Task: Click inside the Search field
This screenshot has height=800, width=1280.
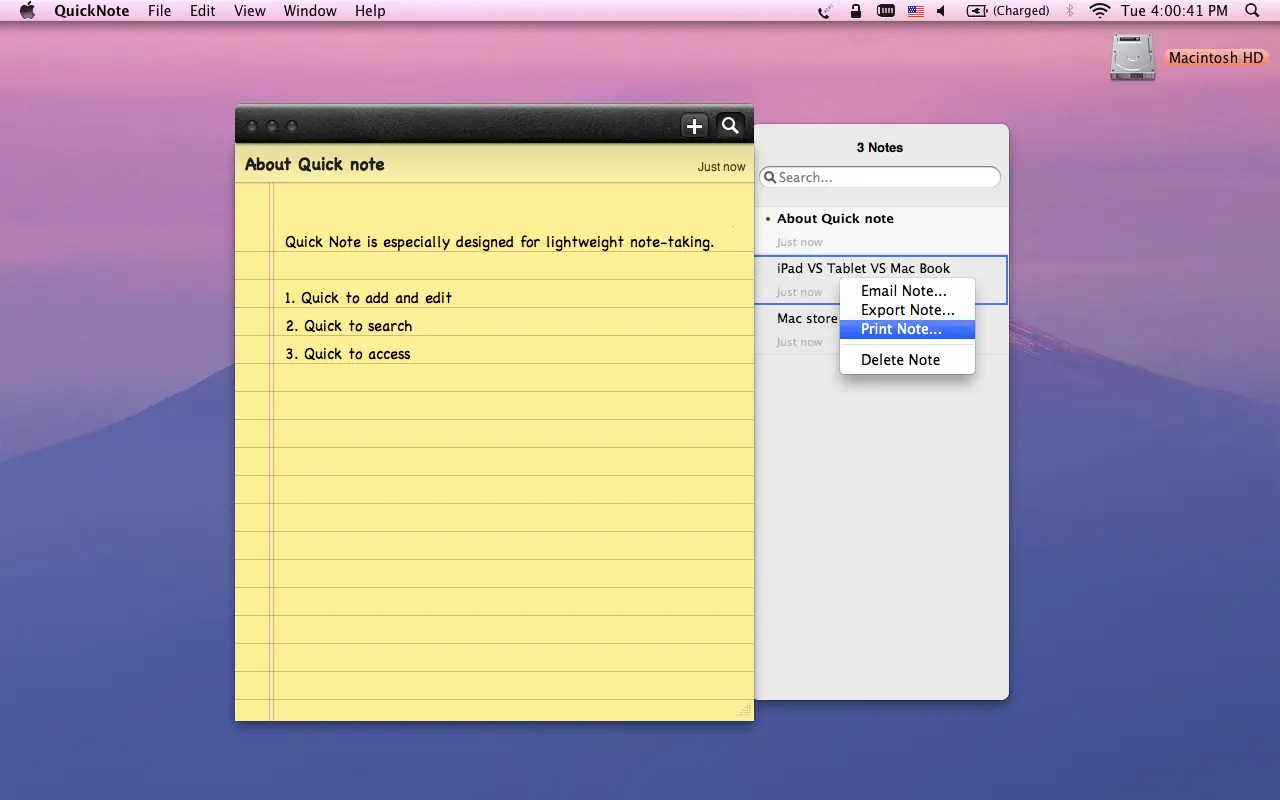Action: pyautogui.click(x=879, y=176)
